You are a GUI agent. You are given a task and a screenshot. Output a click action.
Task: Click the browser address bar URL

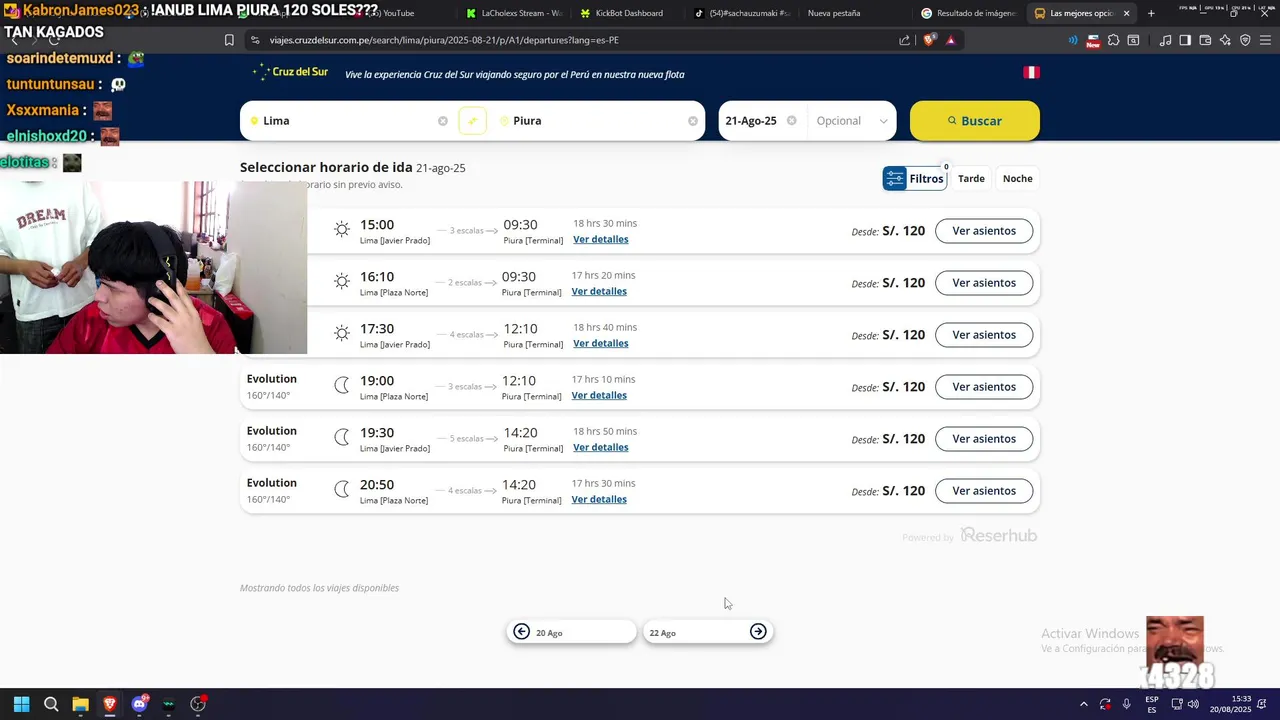[x=444, y=40]
